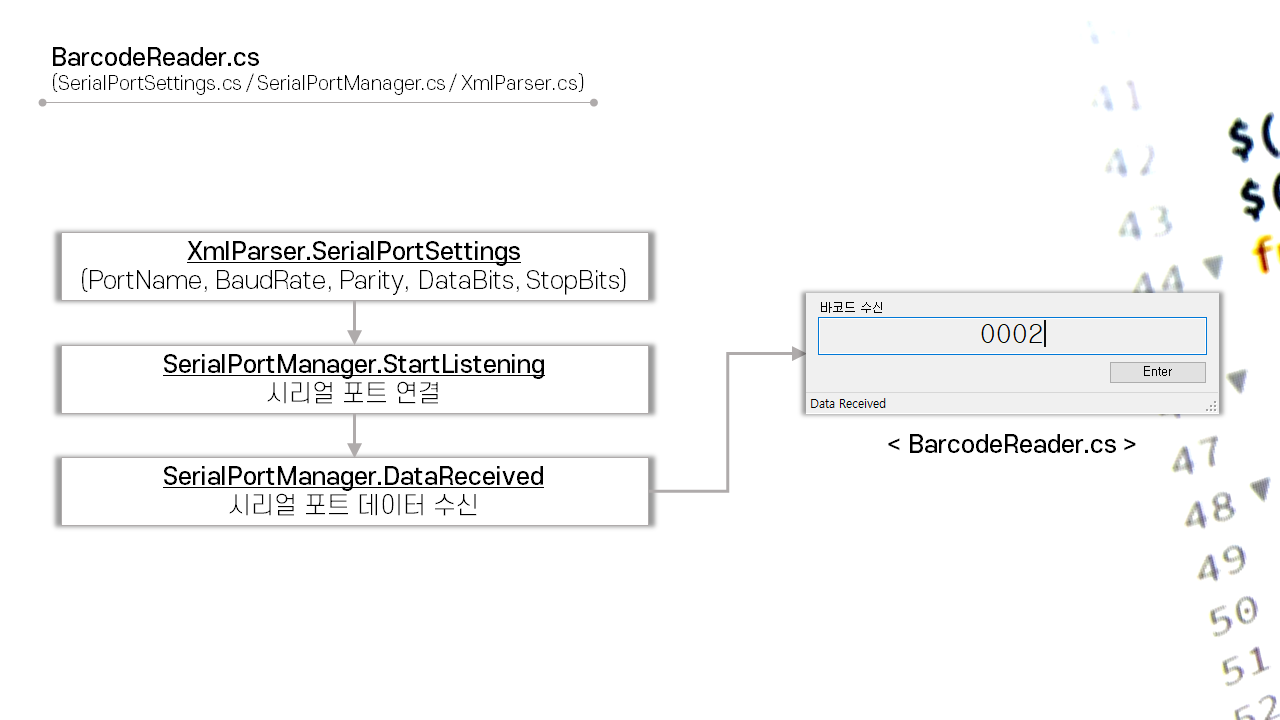Click the gray dot at the title underline end

(x=594, y=101)
